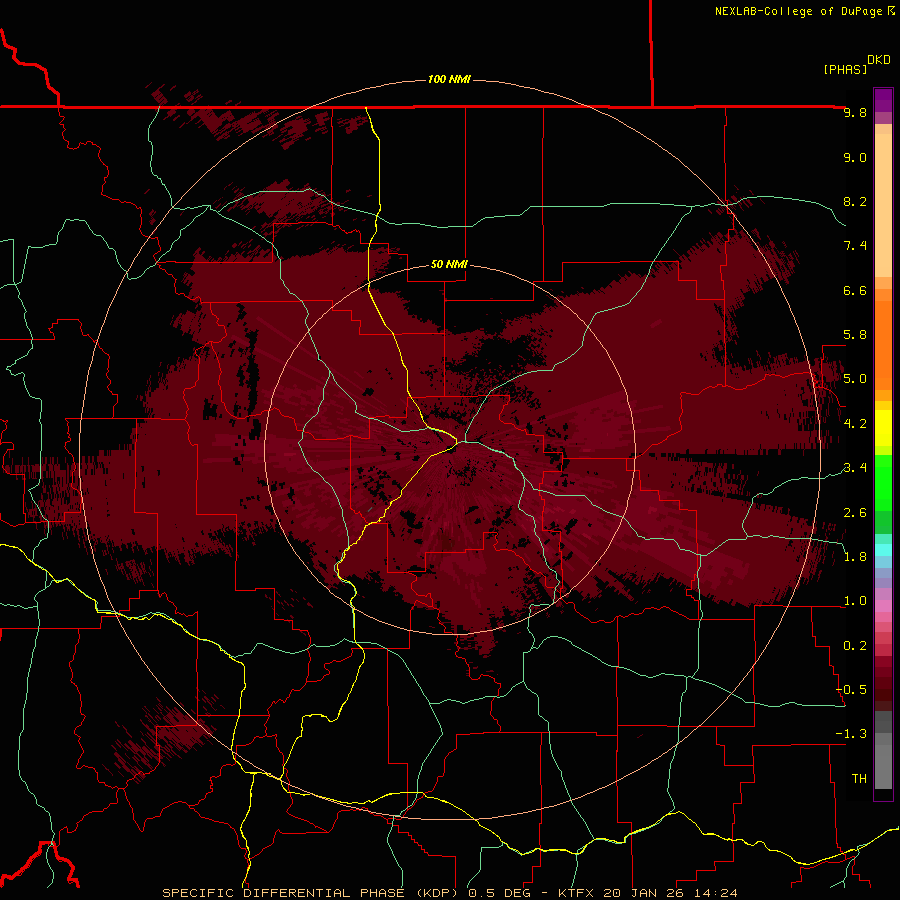Click the 5.0 scale value
The image size is (900, 900).
[x=855, y=379]
